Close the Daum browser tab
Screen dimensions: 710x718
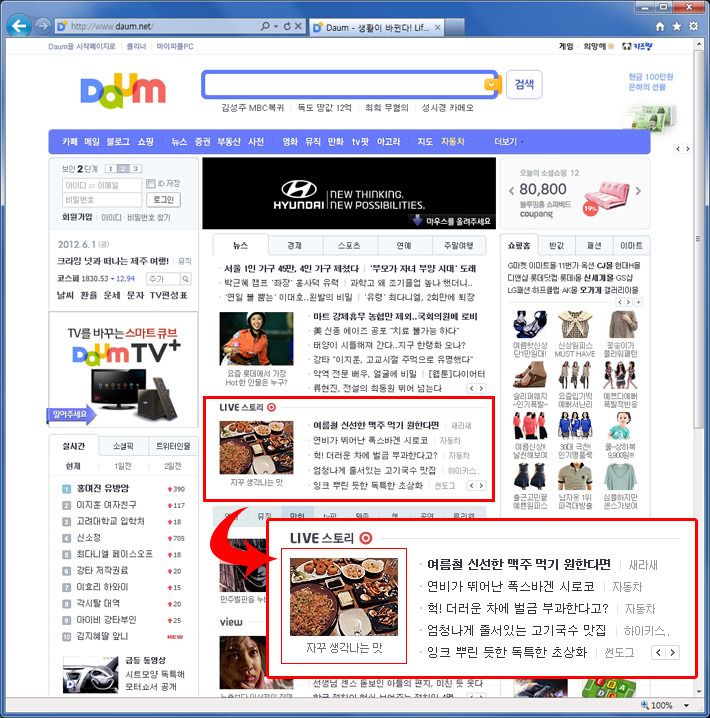click(438, 27)
